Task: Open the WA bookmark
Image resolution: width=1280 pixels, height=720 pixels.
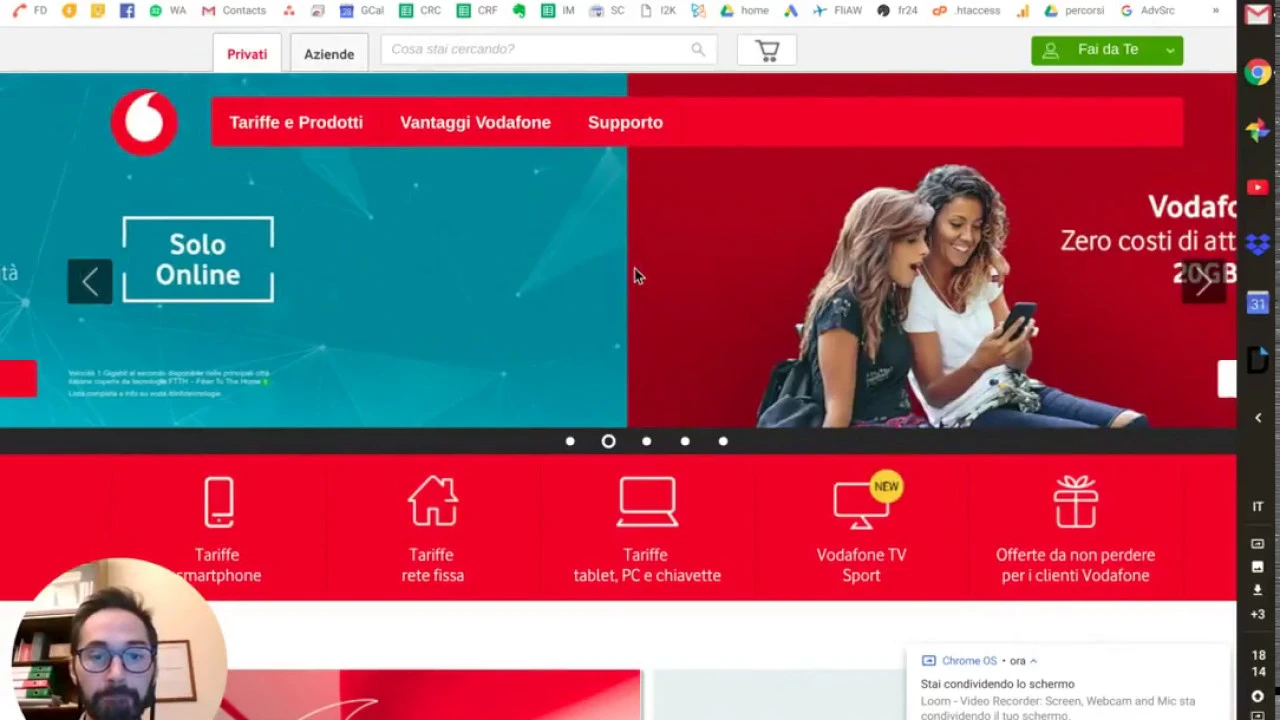Action: point(167,10)
